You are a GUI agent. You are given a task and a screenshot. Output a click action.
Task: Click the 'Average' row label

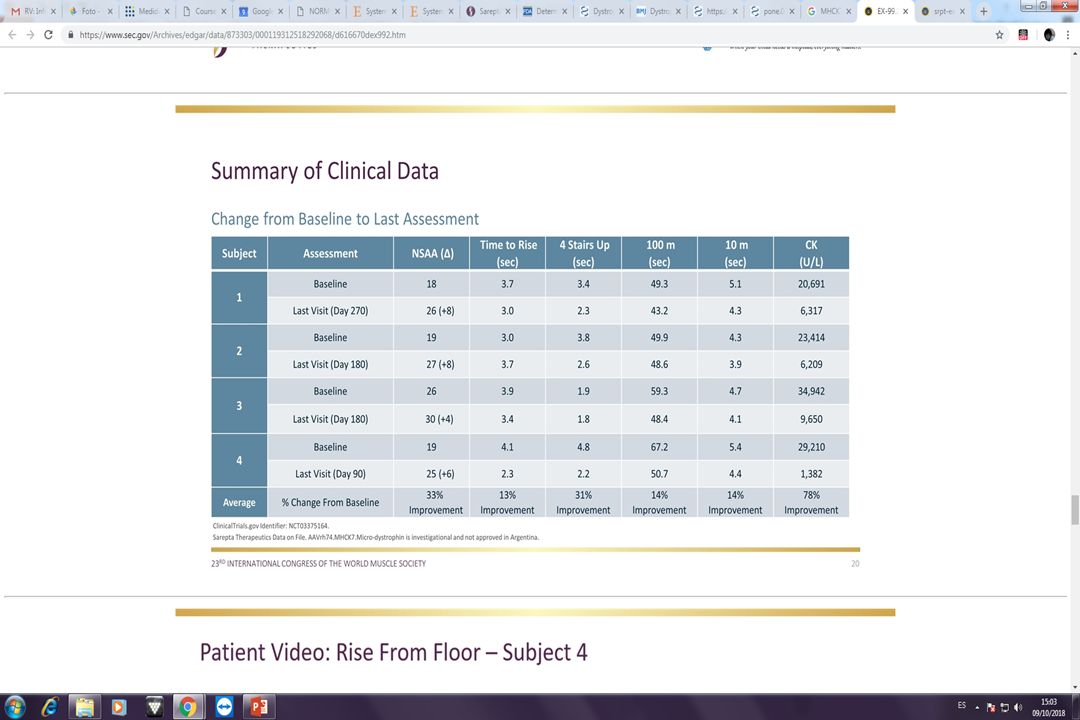(x=239, y=502)
